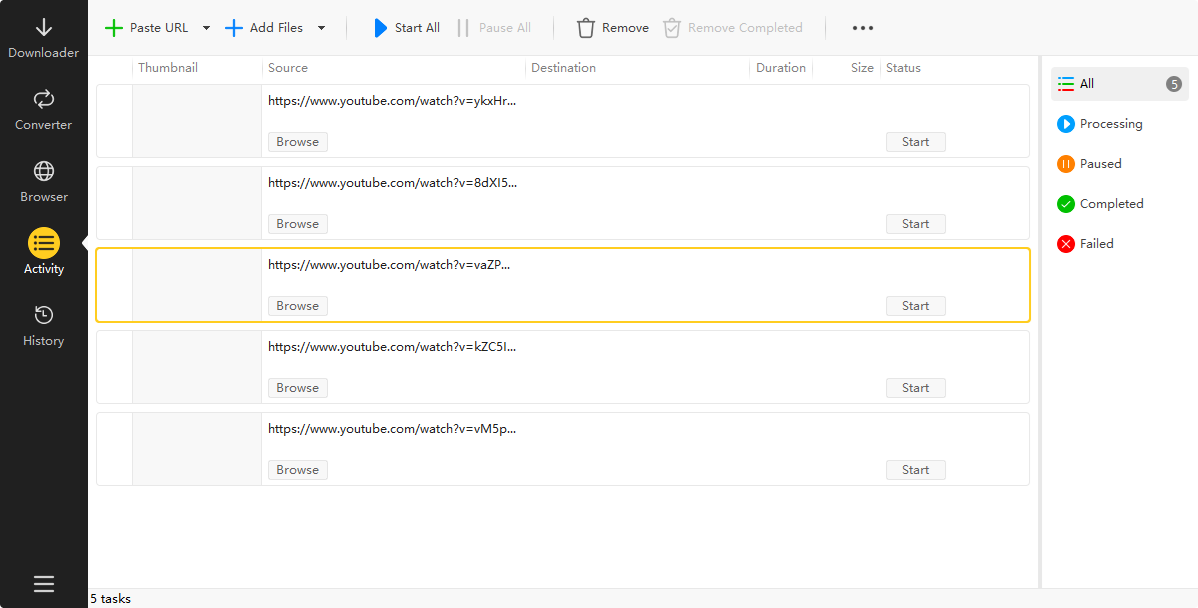The width and height of the screenshot is (1198, 608).
Task: Open the more options ellipsis menu
Action: pyautogui.click(x=862, y=28)
